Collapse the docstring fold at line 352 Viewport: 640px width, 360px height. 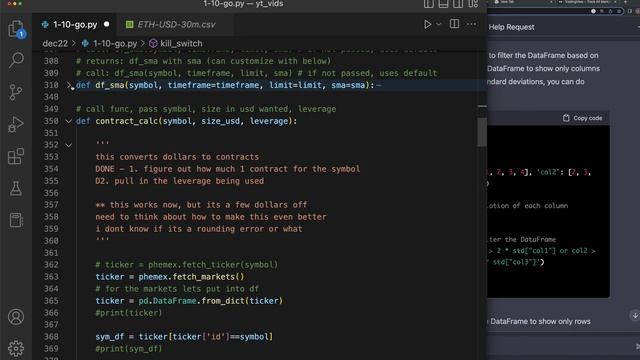tap(69, 145)
